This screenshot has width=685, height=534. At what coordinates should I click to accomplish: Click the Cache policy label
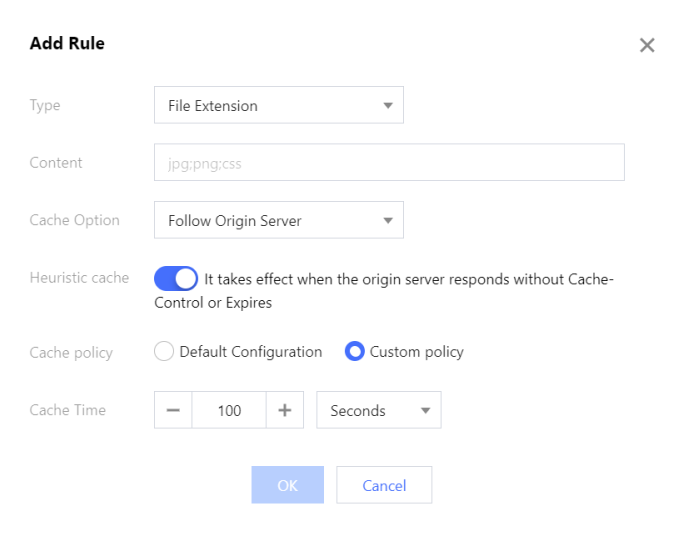tap(71, 352)
